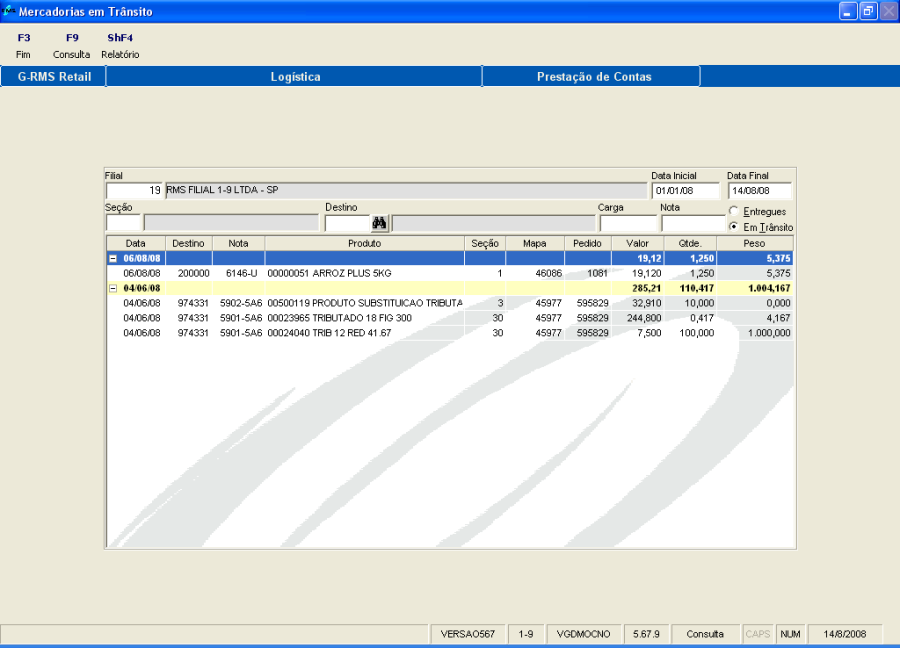Screen dimensions: 900x648
Task: Collapse the 06/08/08 date group
Action: coord(113,259)
